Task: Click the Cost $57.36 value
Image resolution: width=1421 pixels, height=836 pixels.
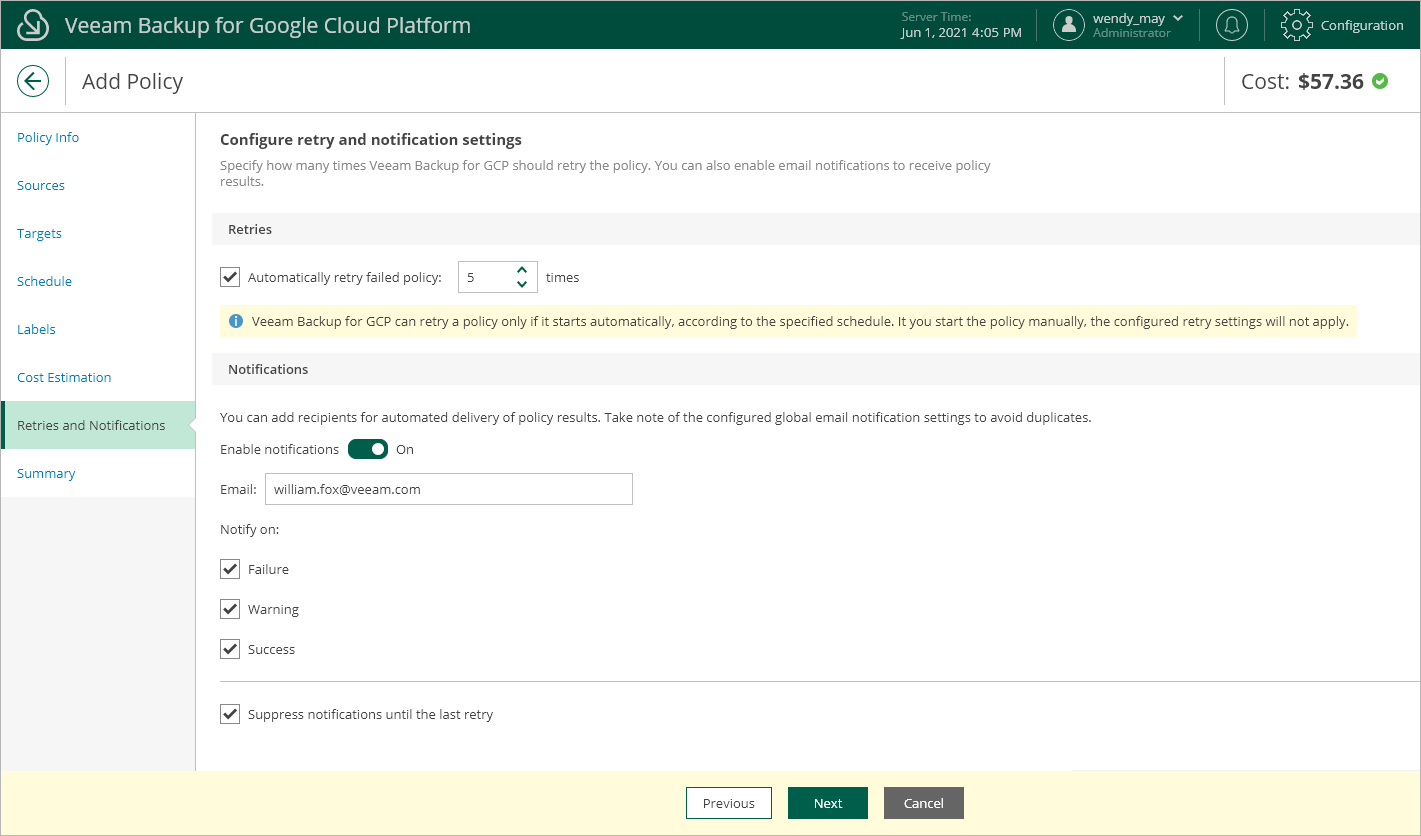Action: (1331, 81)
